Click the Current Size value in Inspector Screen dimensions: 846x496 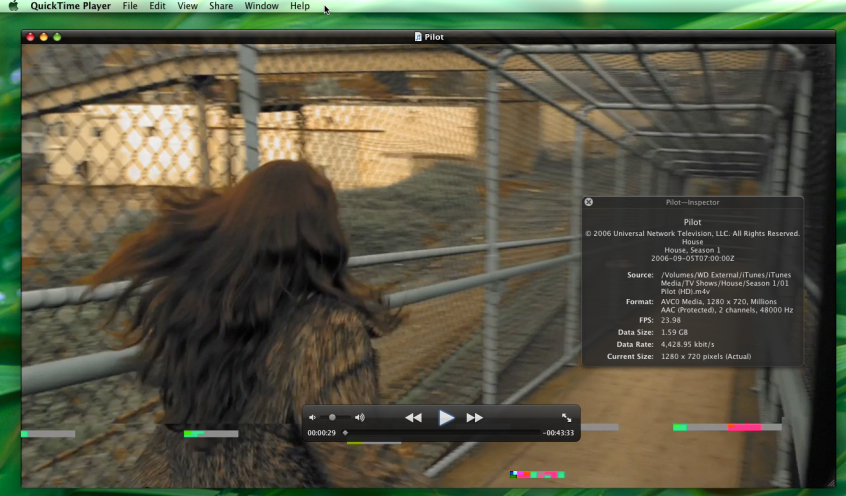coord(706,357)
